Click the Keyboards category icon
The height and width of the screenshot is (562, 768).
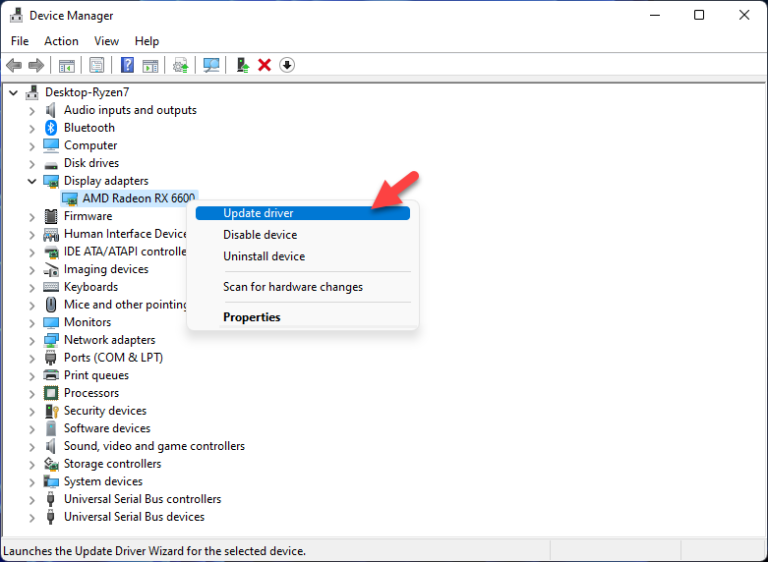click(51, 287)
